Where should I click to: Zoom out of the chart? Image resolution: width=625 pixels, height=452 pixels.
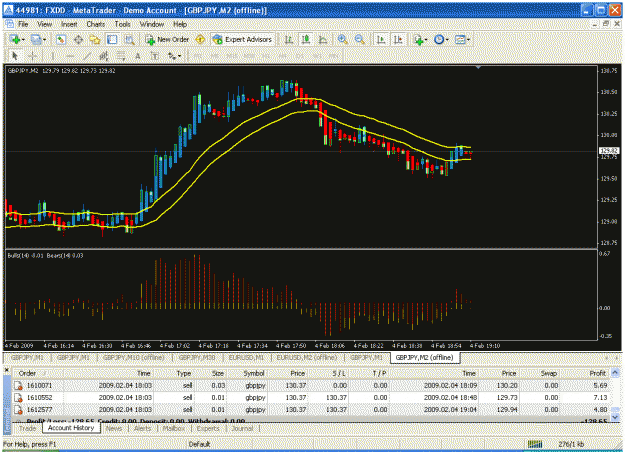[x=360, y=39]
